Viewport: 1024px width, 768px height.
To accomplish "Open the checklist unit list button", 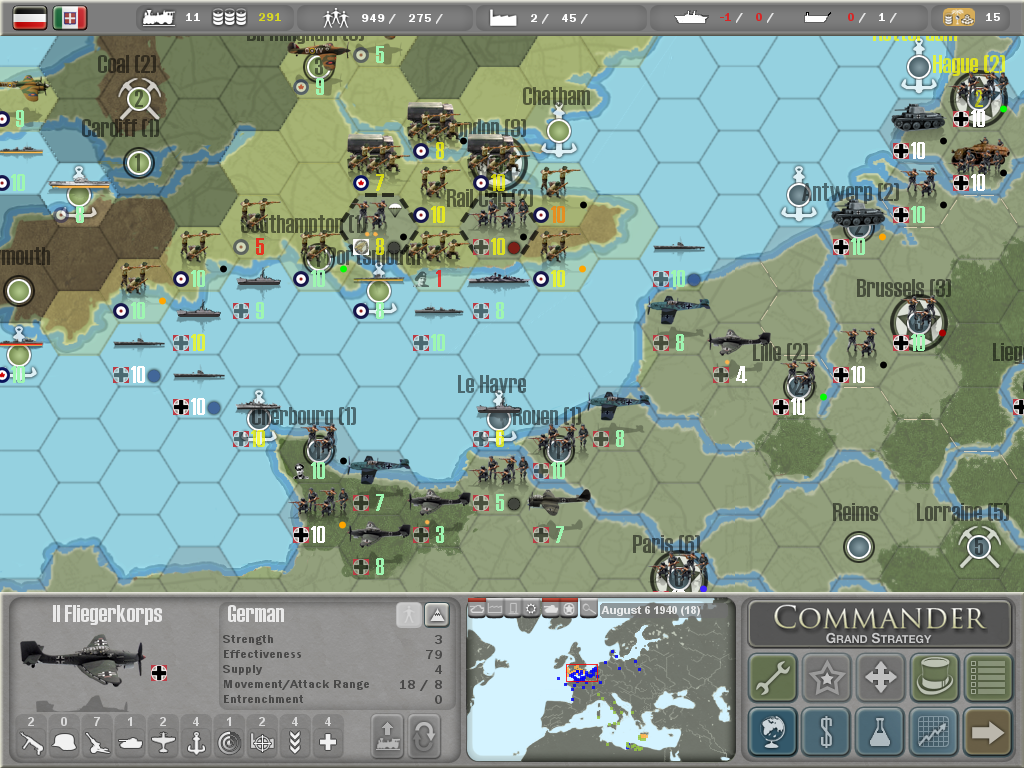I will click(988, 679).
